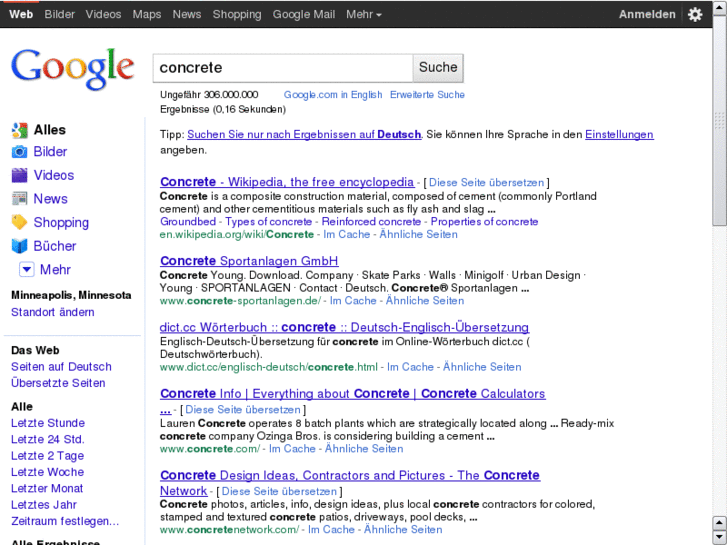Open Ähnliche Seiten for concretenetwork.com
727x545 pixels.
(x=403, y=529)
